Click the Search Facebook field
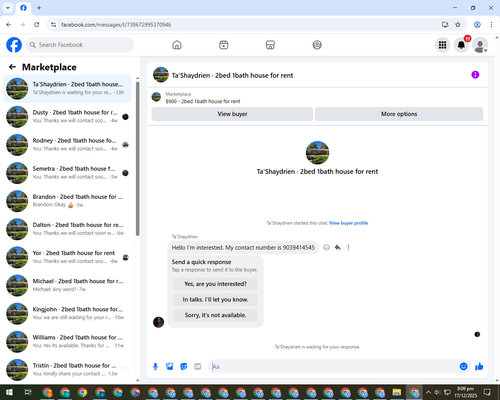The height and width of the screenshot is (400, 500). [80, 45]
